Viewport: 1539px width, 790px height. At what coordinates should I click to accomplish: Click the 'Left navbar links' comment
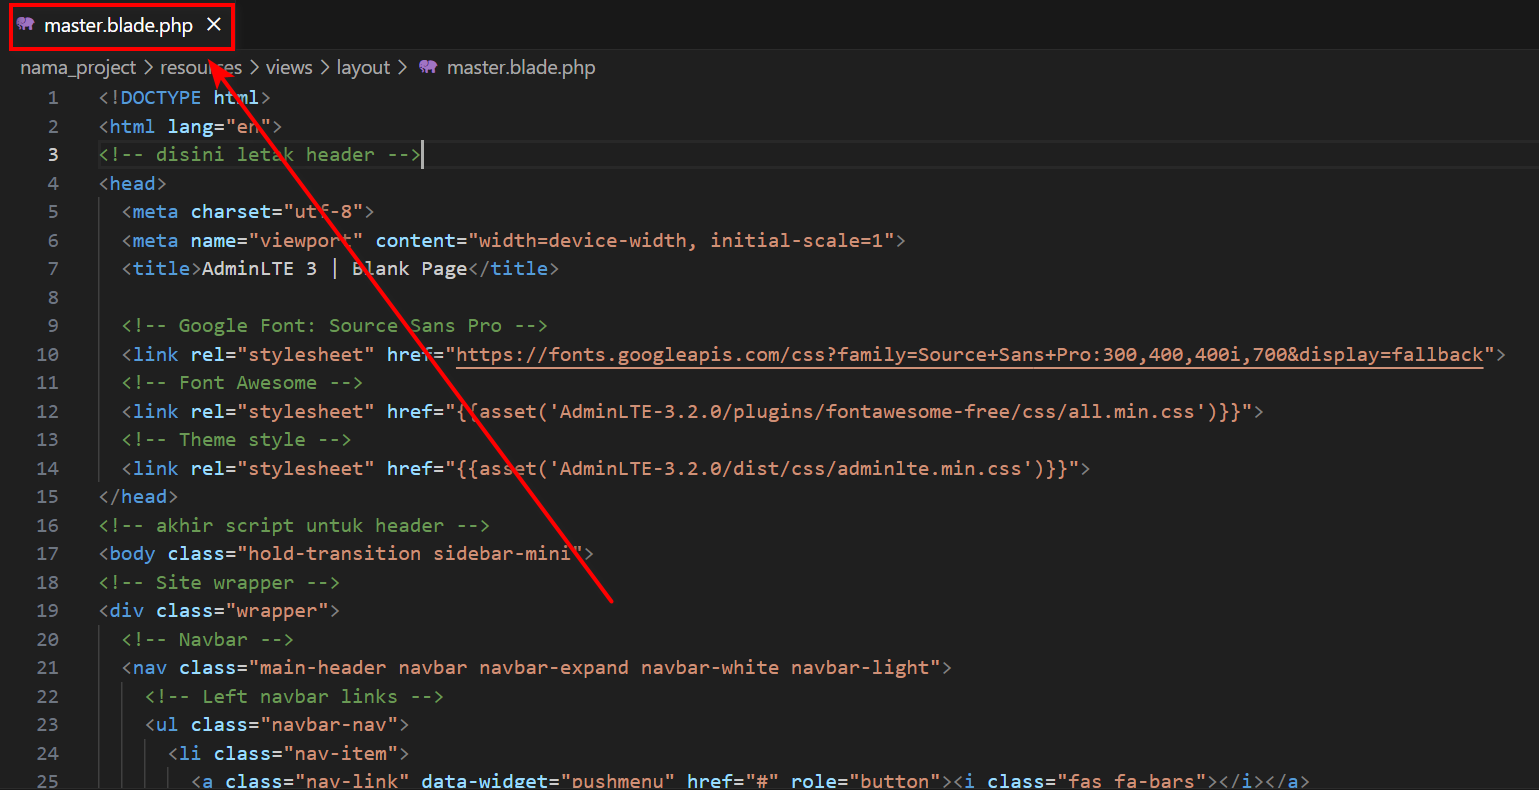click(x=294, y=696)
